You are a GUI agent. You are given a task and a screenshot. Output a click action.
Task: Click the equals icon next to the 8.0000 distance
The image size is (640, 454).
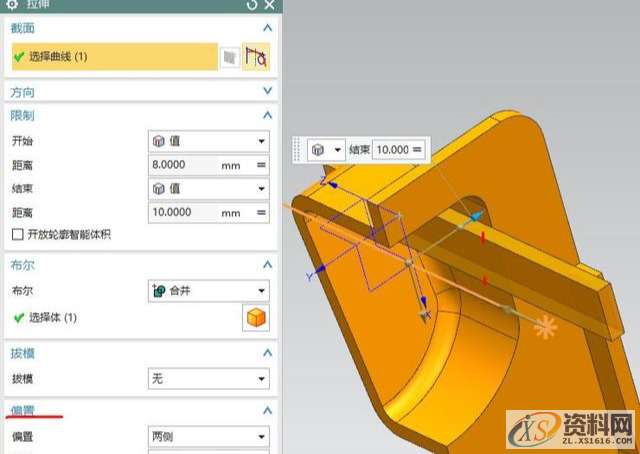262,164
